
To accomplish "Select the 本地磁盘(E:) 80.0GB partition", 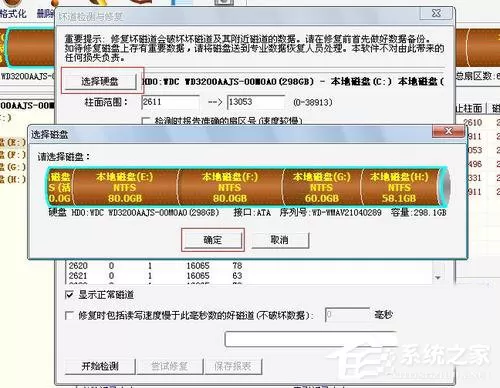I will coord(125,187).
